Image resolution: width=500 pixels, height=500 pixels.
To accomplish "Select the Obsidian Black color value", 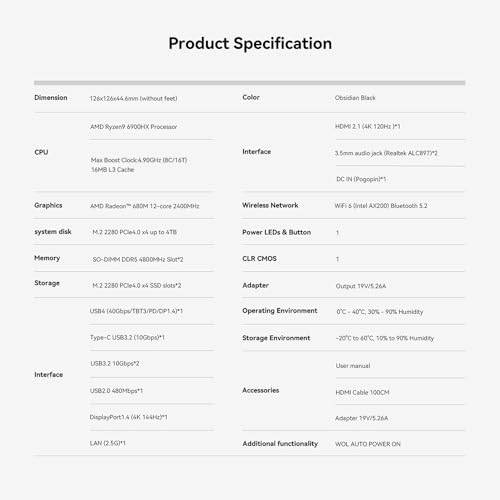I will click(355, 98).
